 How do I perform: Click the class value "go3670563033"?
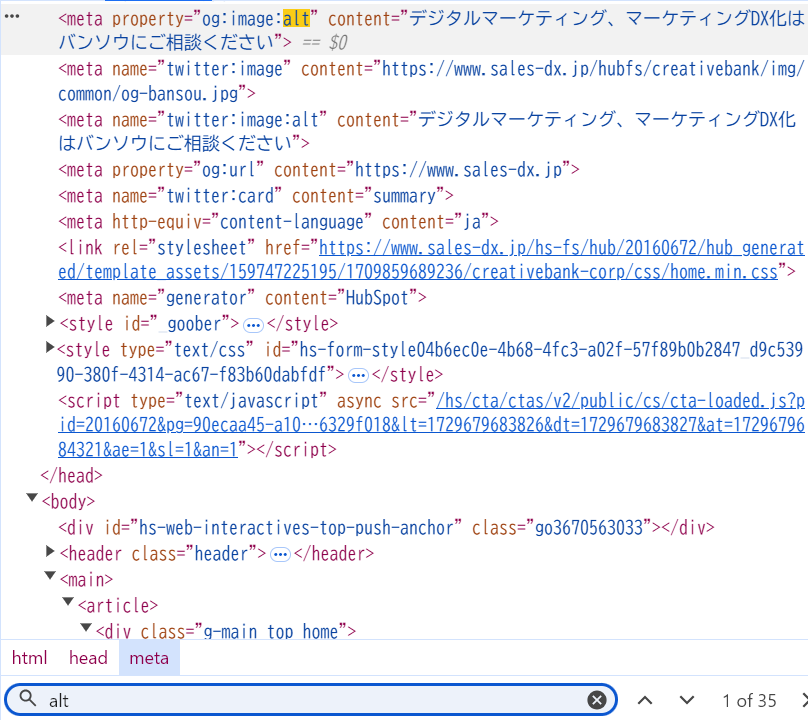pyautogui.click(x=590, y=528)
